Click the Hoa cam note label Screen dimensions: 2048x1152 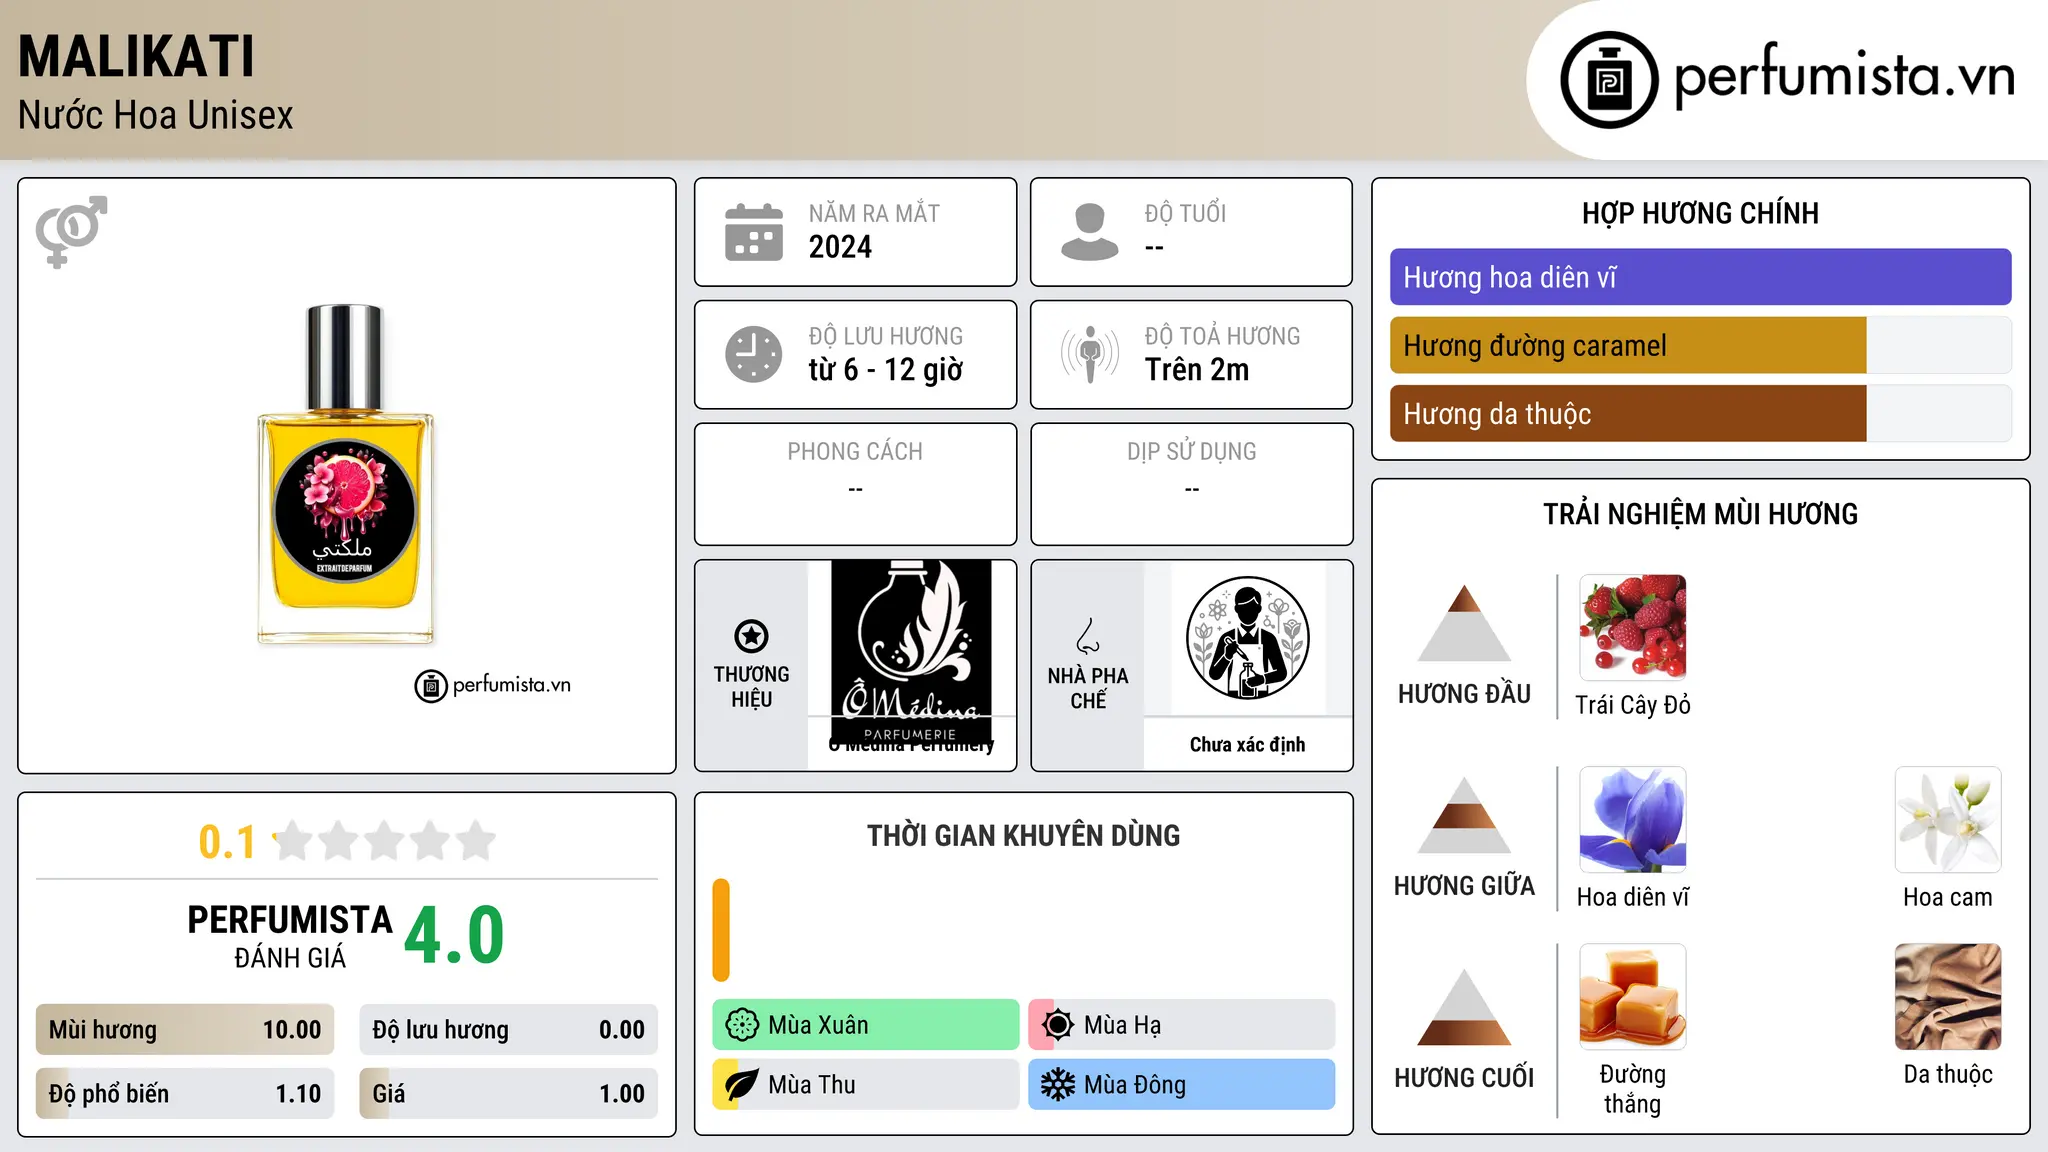[x=1948, y=897]
